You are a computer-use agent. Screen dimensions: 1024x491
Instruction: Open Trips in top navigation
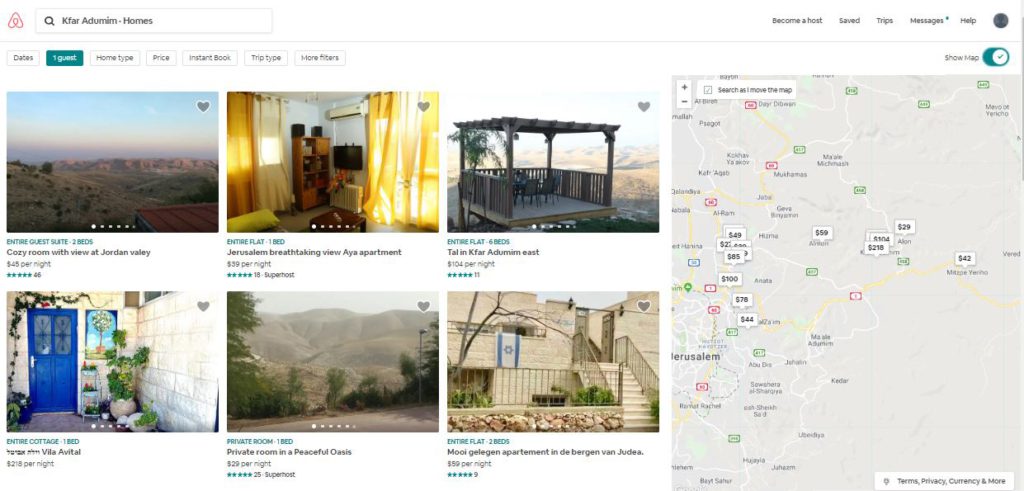coord(884,20)
